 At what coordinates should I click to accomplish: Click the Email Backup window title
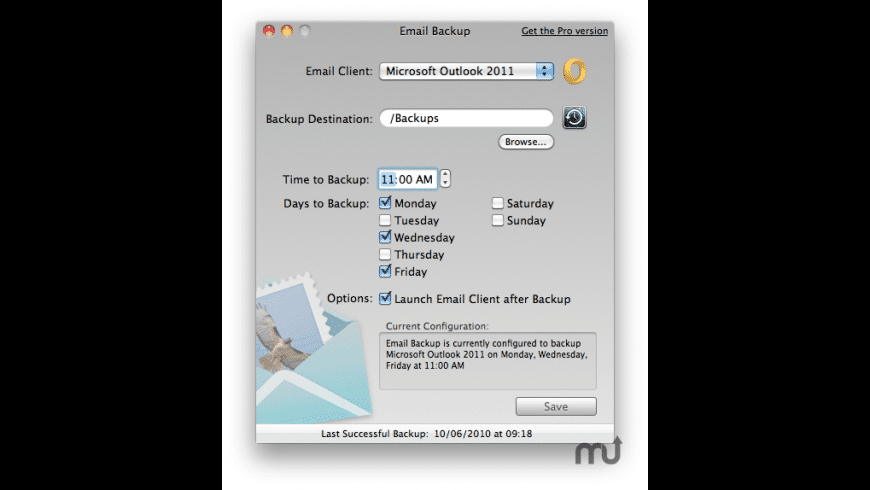click(434, 31)
